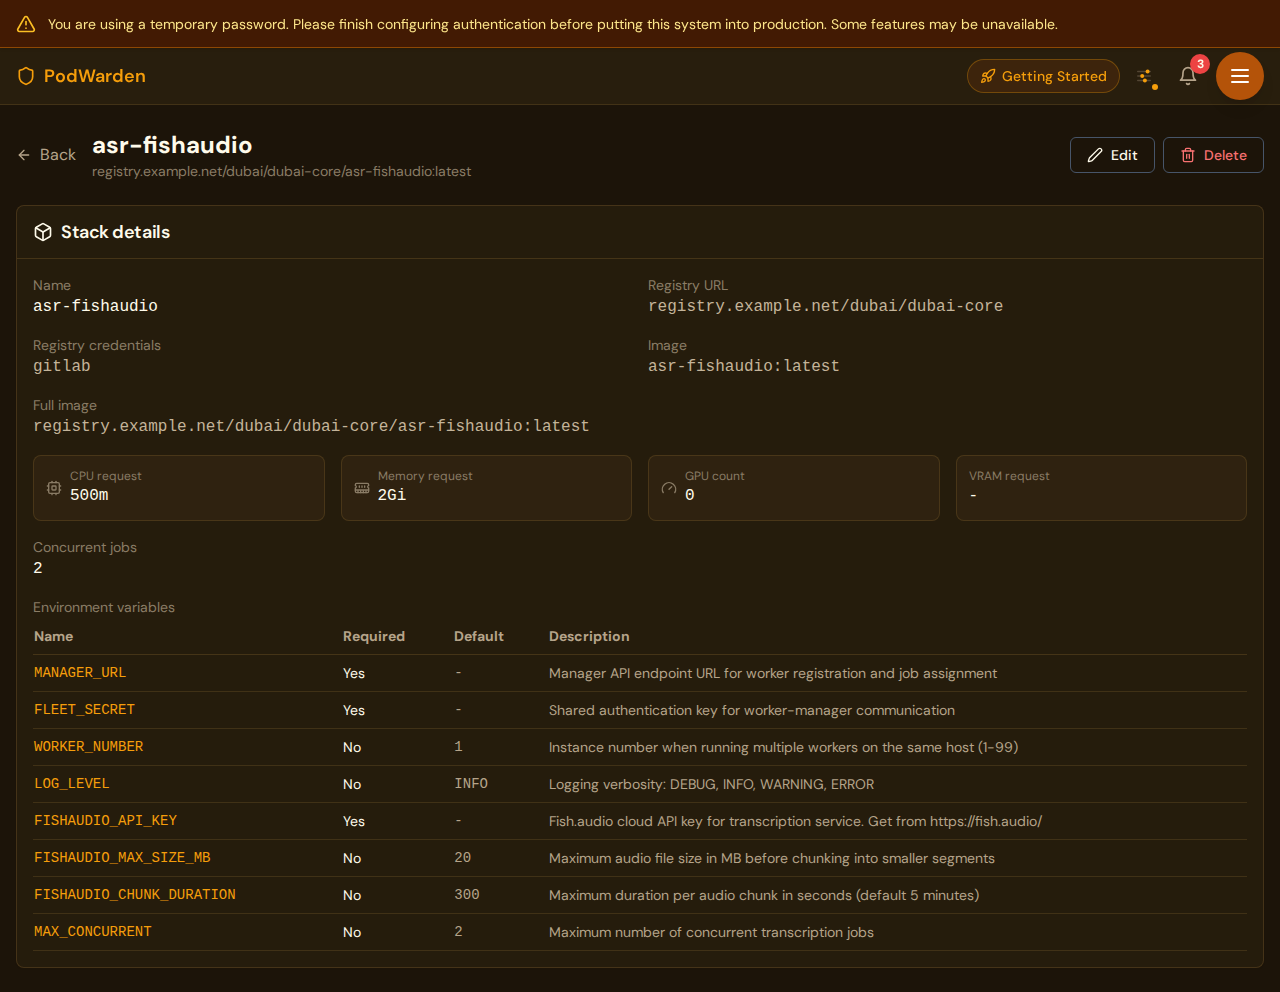1280x992 pixels.
Task: Open the notifications bell icon
Action: click(1187, 76)
